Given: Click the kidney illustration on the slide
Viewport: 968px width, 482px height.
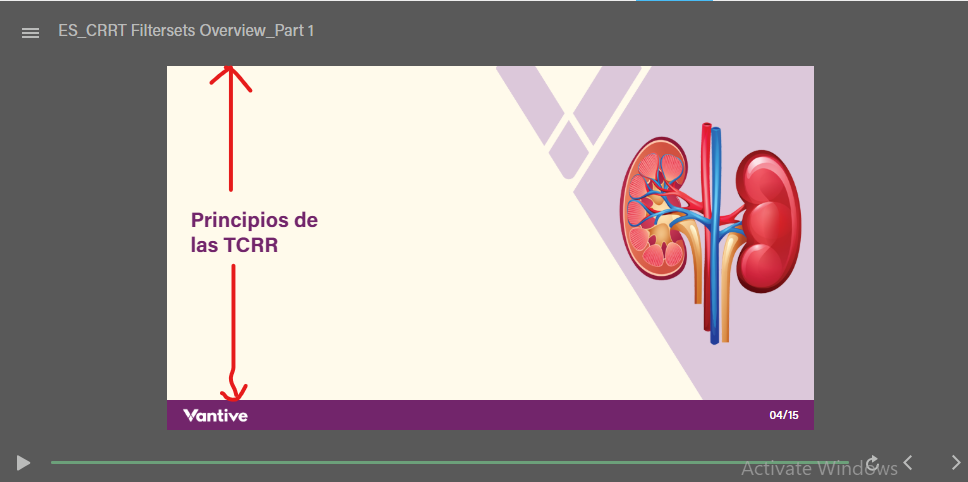Looking at the screenshot, I should (x=711, y=233).
